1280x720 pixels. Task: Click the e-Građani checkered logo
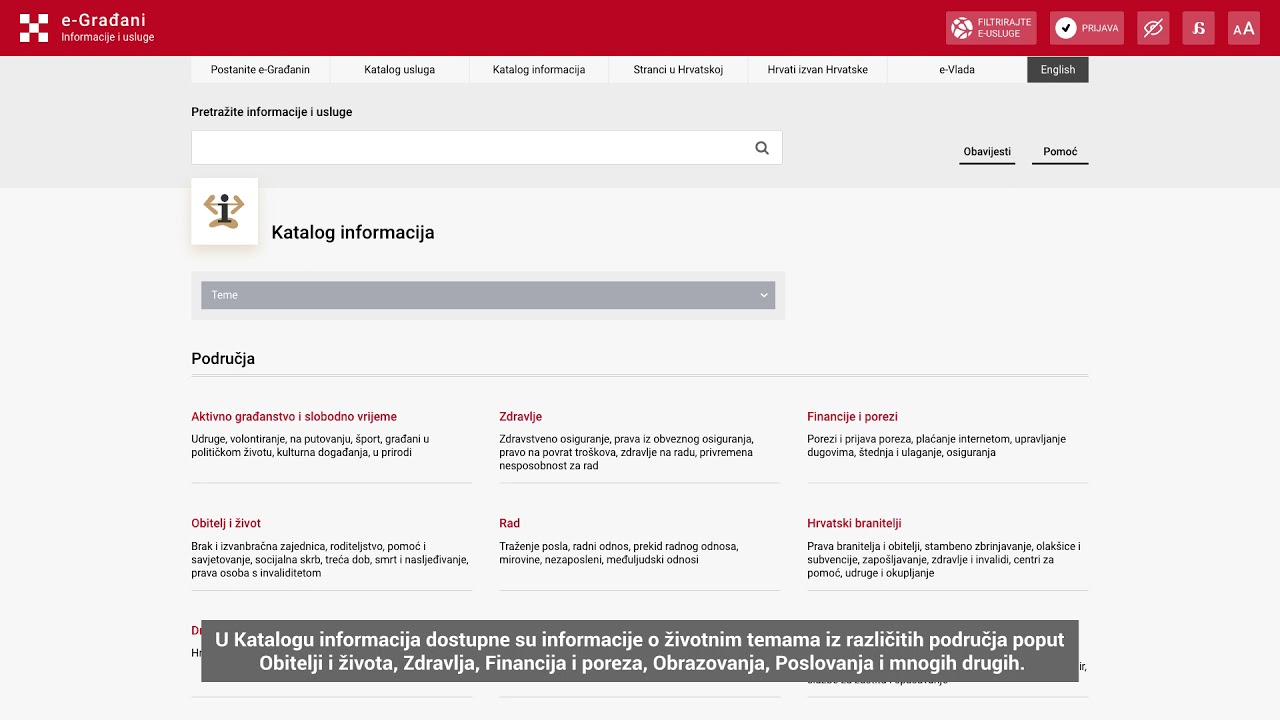[x=34, y=28]
